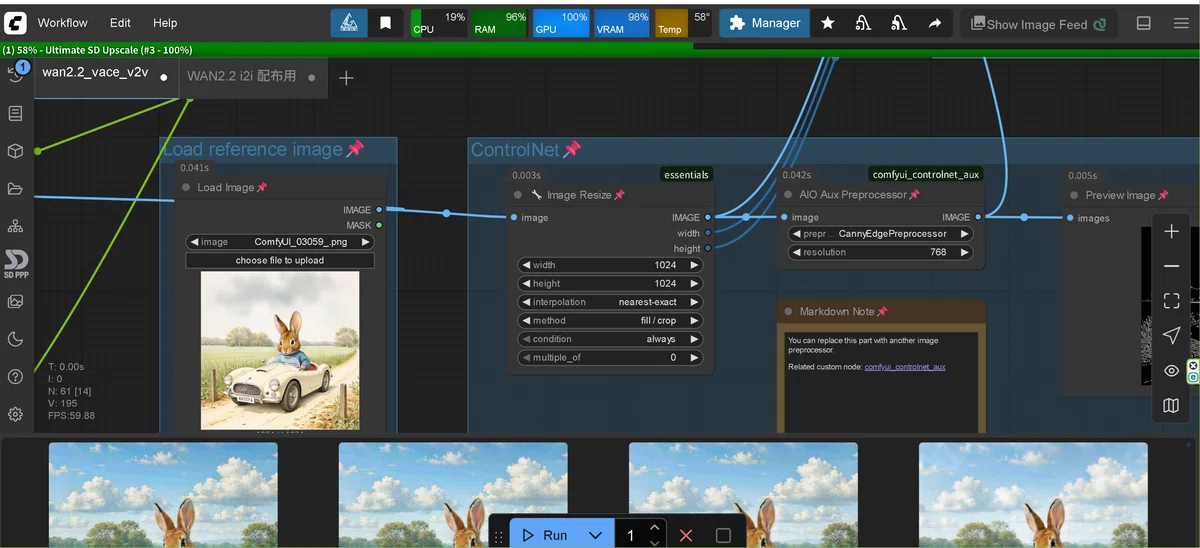The height and width of the screenshot is (548, 1200).
Task: Open the model library cube icon
Action: click(x=15, y=151)
